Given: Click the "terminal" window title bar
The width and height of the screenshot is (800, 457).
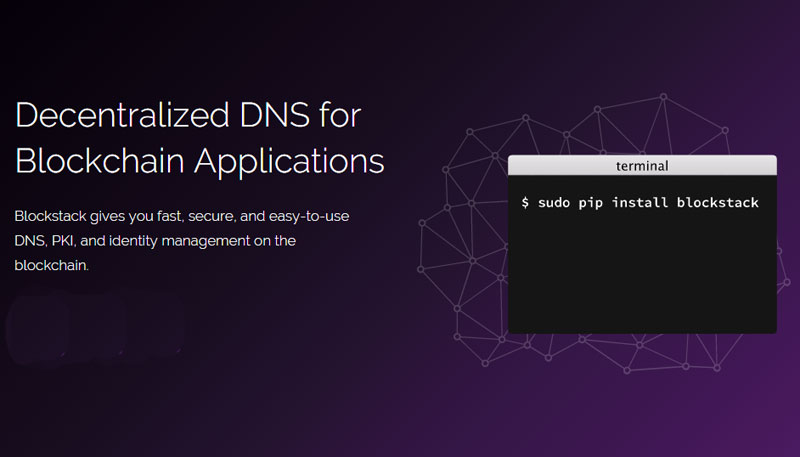Looking at the screenshot, I should point(642,166).
